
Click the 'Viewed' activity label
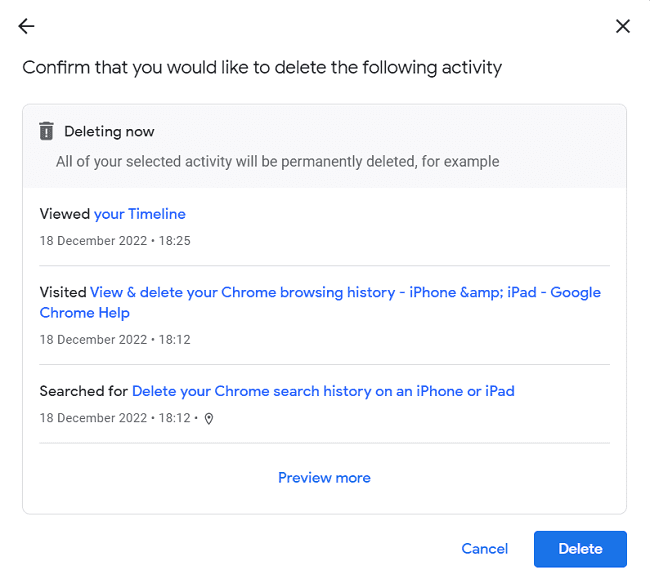coord(65,214)
